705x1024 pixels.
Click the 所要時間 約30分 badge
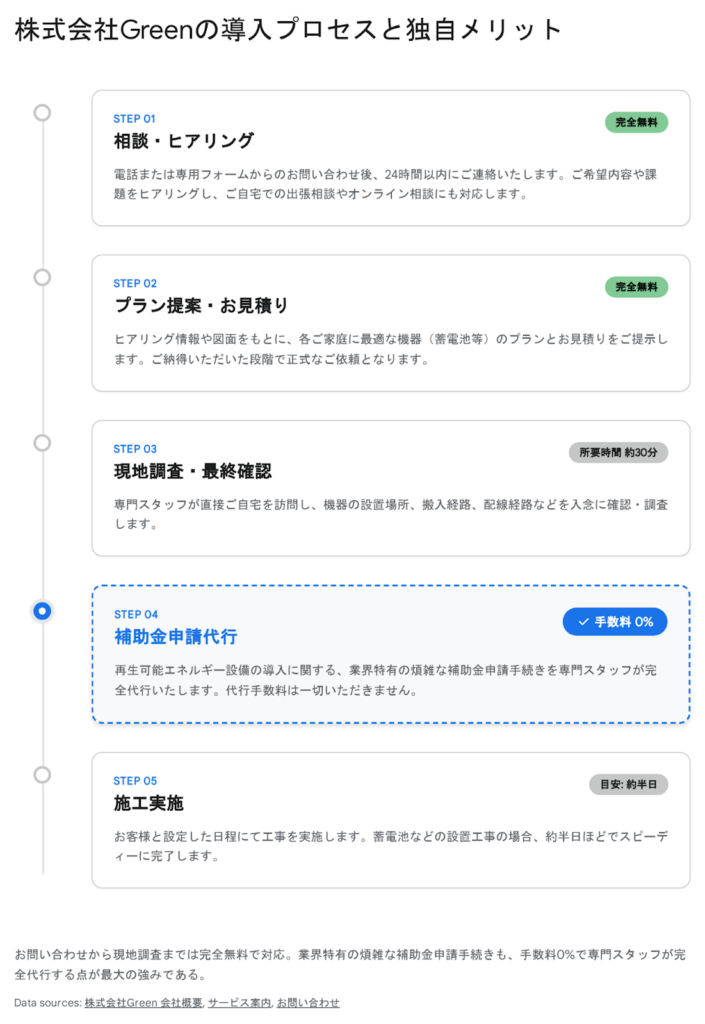click(x=618, y=452)
